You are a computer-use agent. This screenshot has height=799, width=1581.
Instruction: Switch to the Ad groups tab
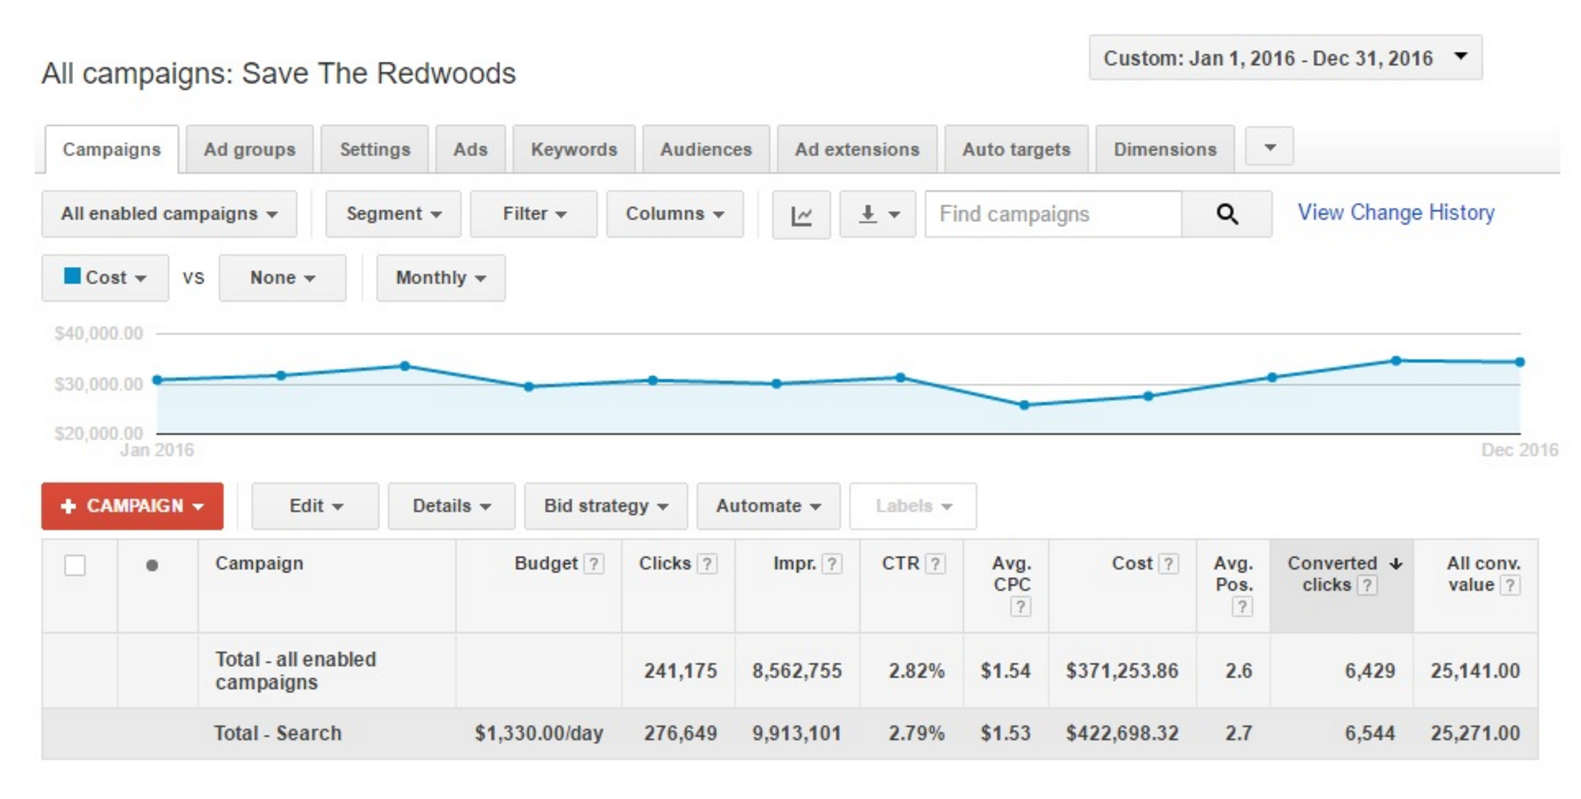(250, 150)
